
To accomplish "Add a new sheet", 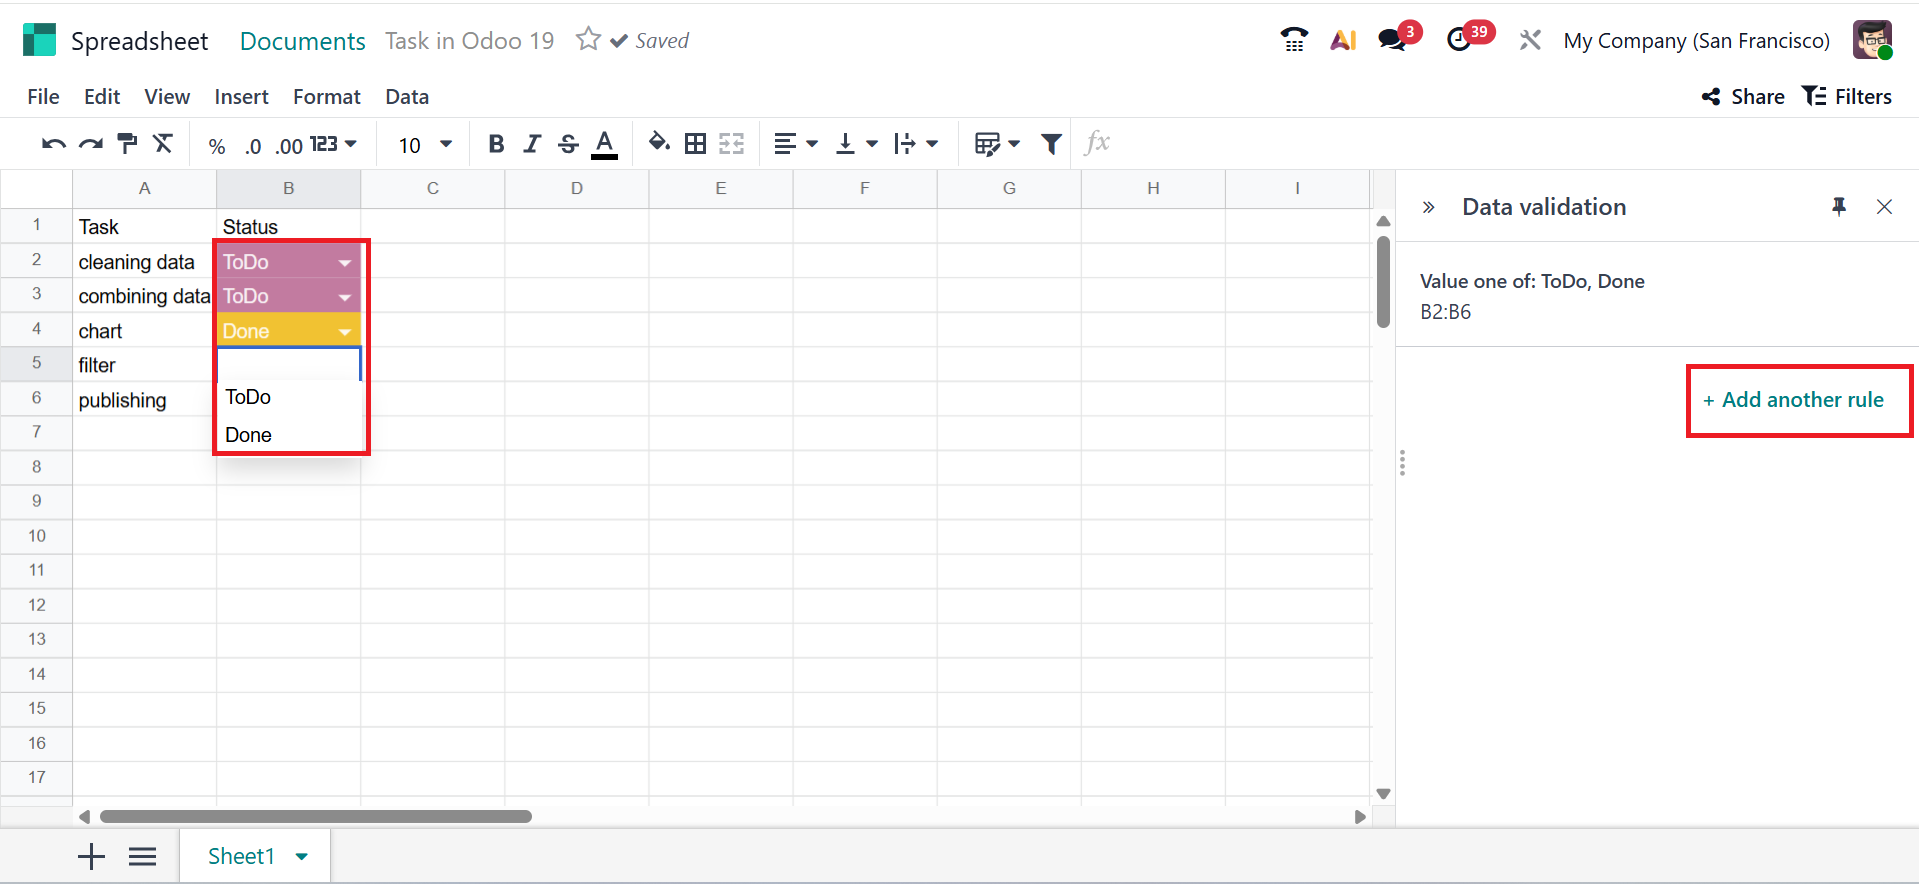I will (91, 856).
